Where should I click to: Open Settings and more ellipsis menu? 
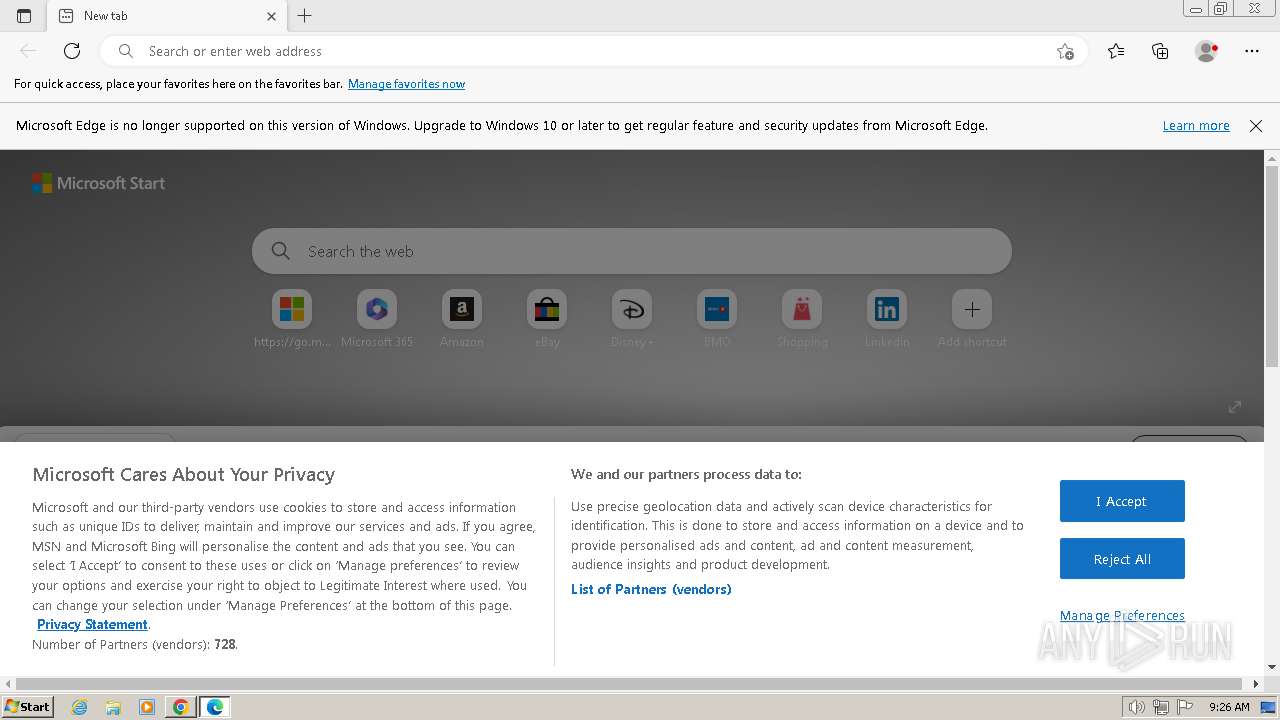pyautogui.click(x=1252, y=51)
